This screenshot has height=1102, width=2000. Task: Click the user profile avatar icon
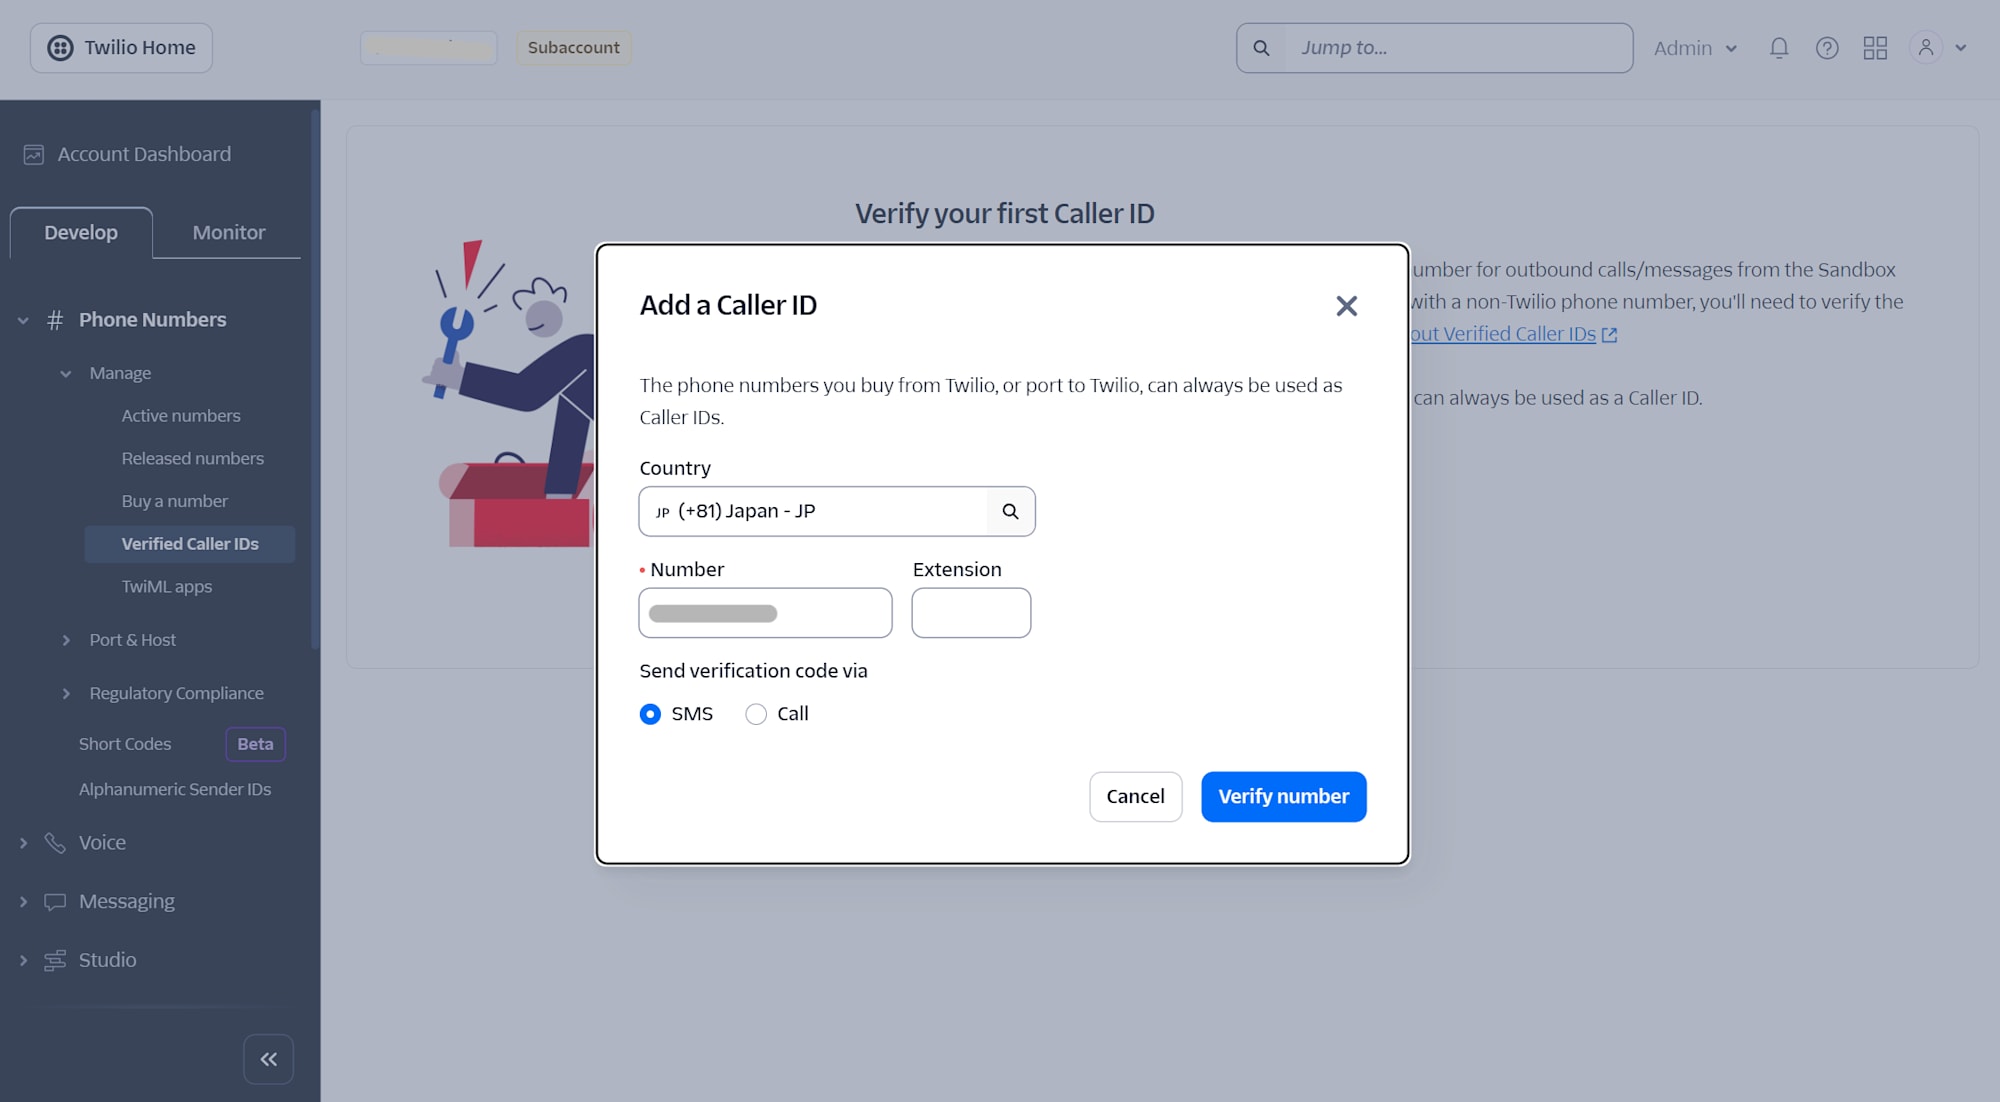(1926, 48)
